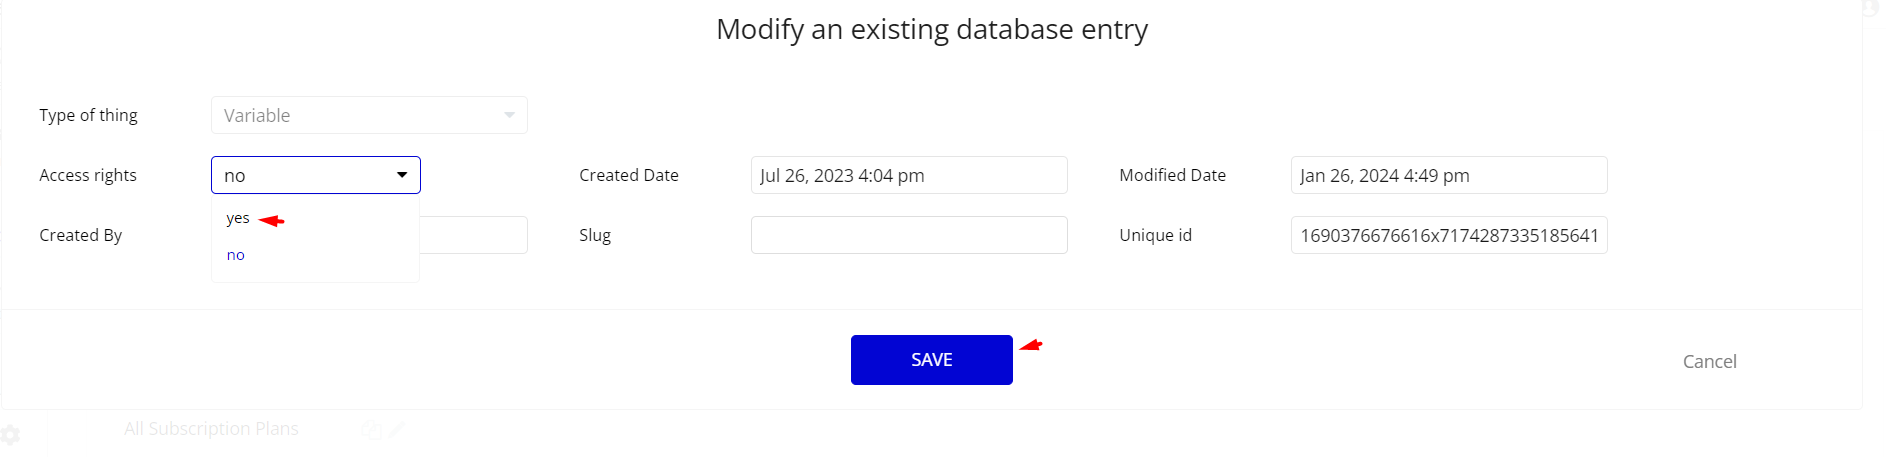
Task: Click into the Created Date field
Action: tap(909, 175)
